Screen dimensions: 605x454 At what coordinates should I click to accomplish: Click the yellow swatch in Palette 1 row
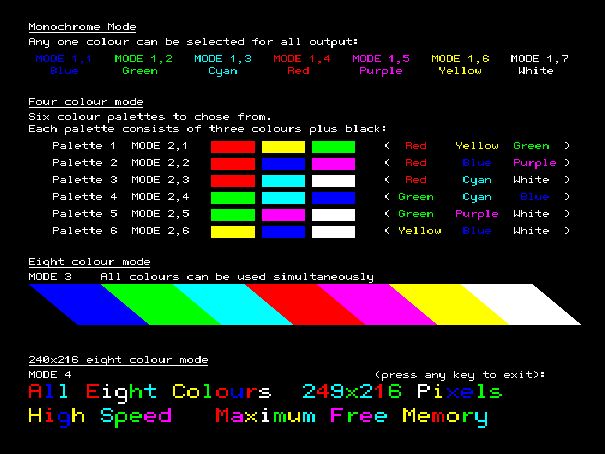pos(283,147)
